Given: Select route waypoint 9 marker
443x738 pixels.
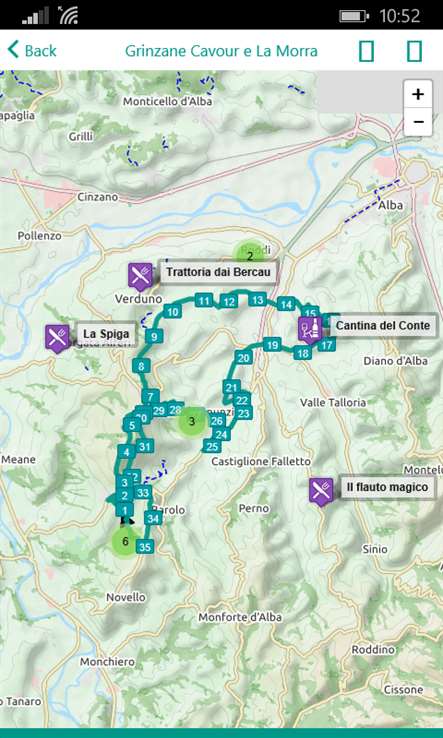Looking at the screenshot, I should [x=154, y=336].
